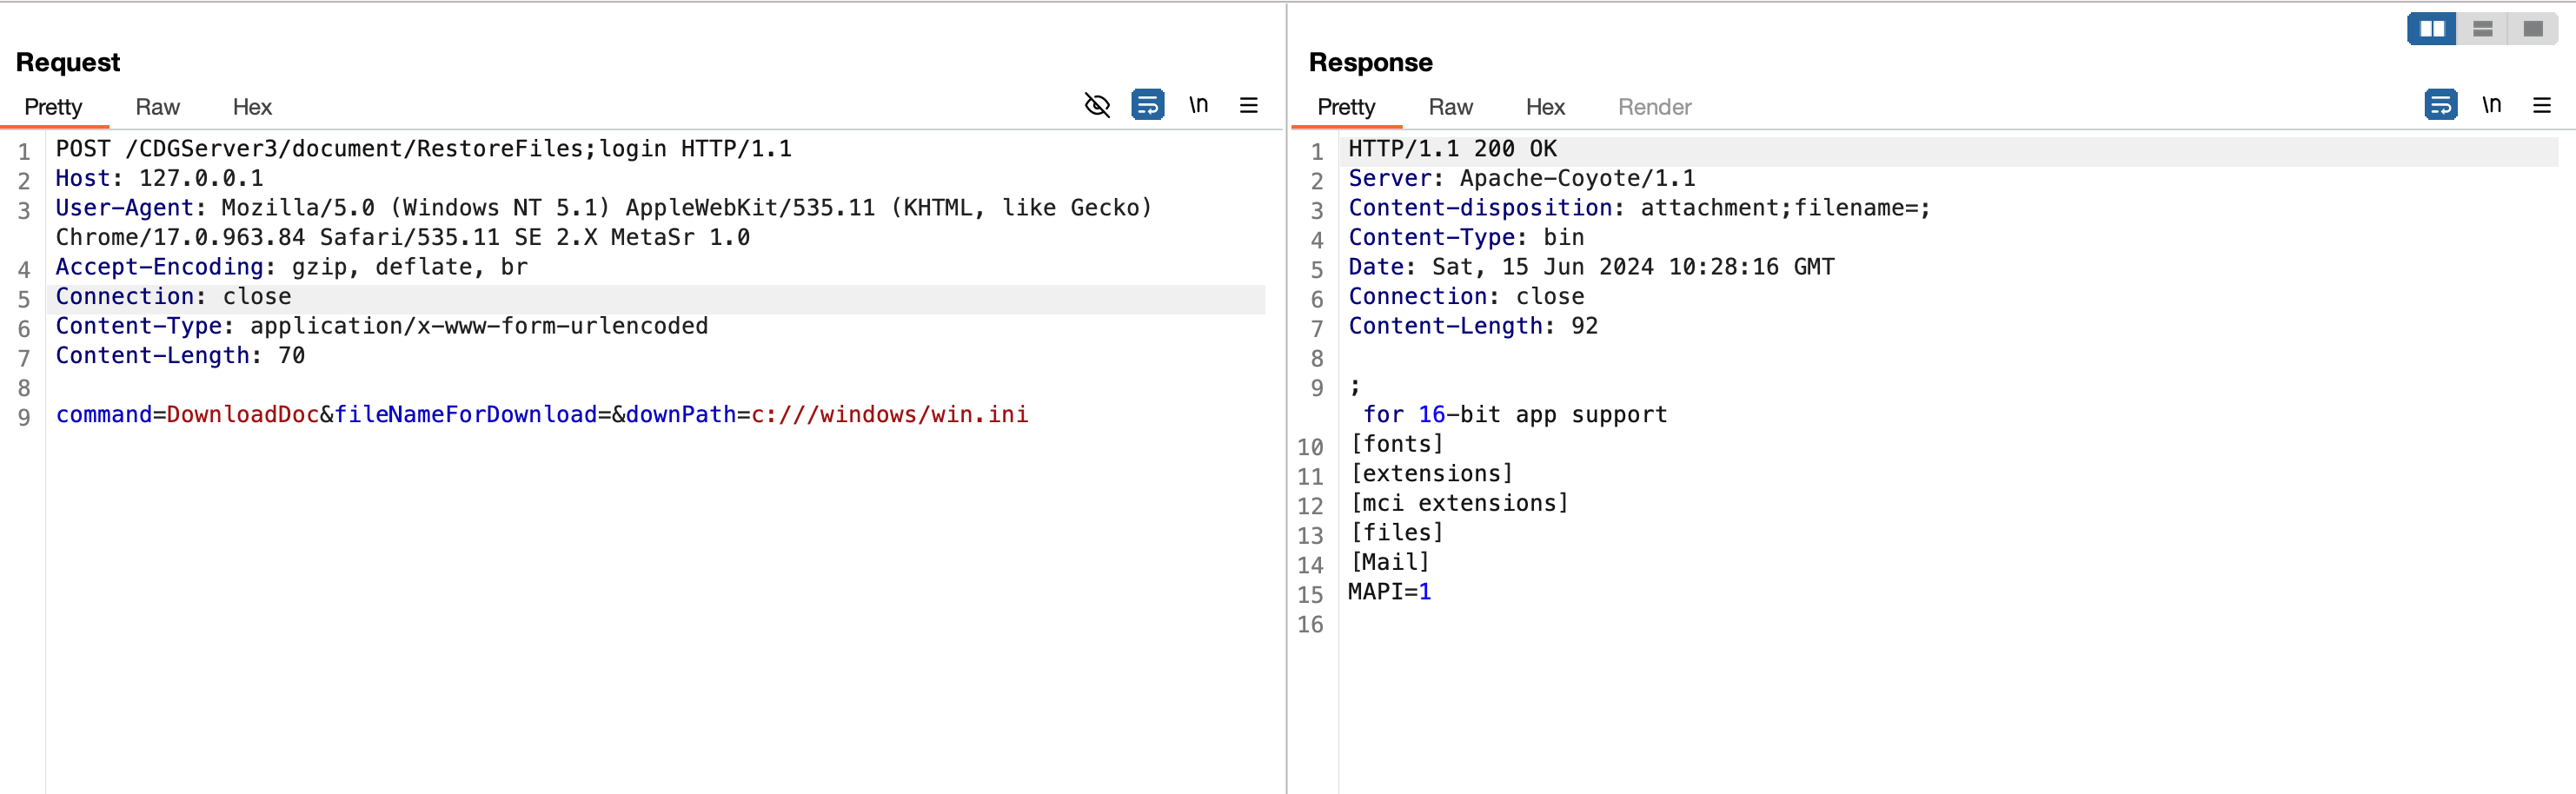Switch to Raw tab in Response

[x=1450, y=107]
